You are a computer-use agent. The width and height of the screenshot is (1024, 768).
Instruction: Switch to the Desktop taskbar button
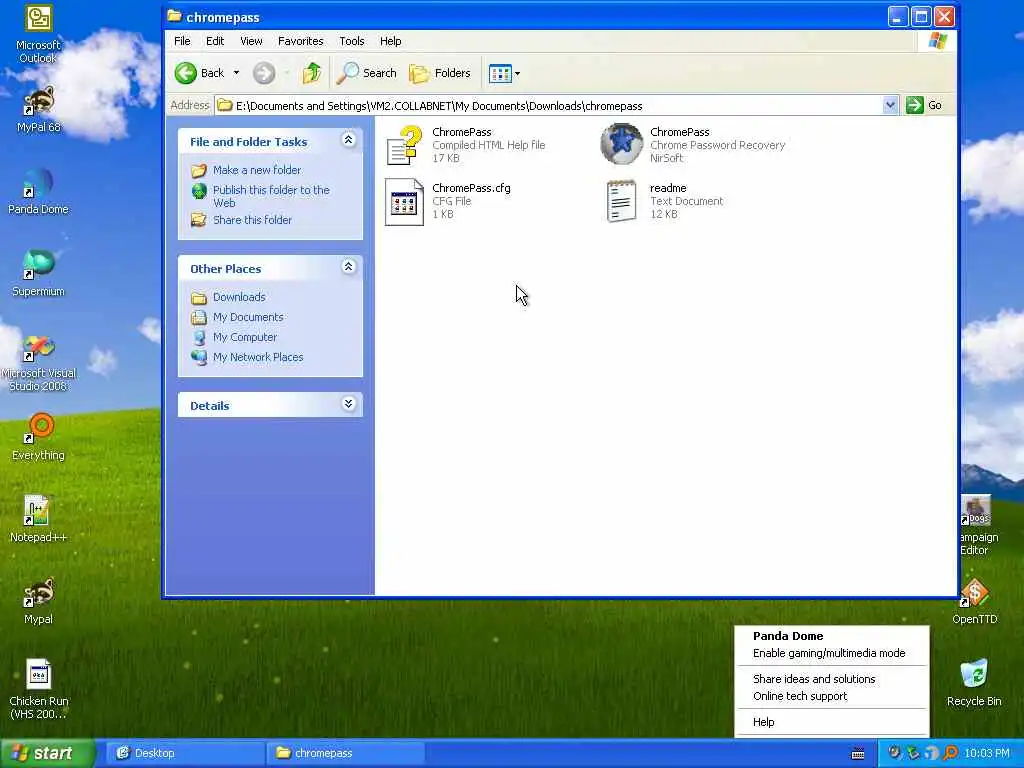pyautogui.click(x=185, y=753)
